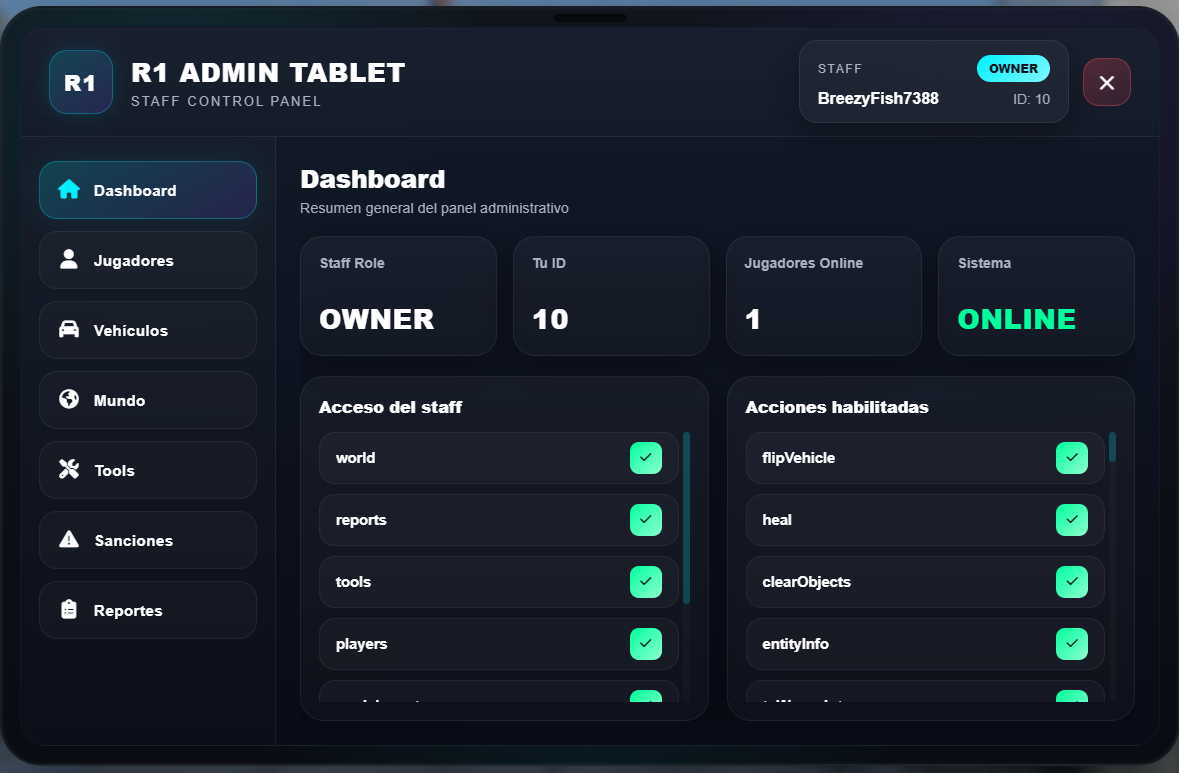Switch to the Mundo section
The width and height of the screenshot is (1179, 773).
coord(148,400)
